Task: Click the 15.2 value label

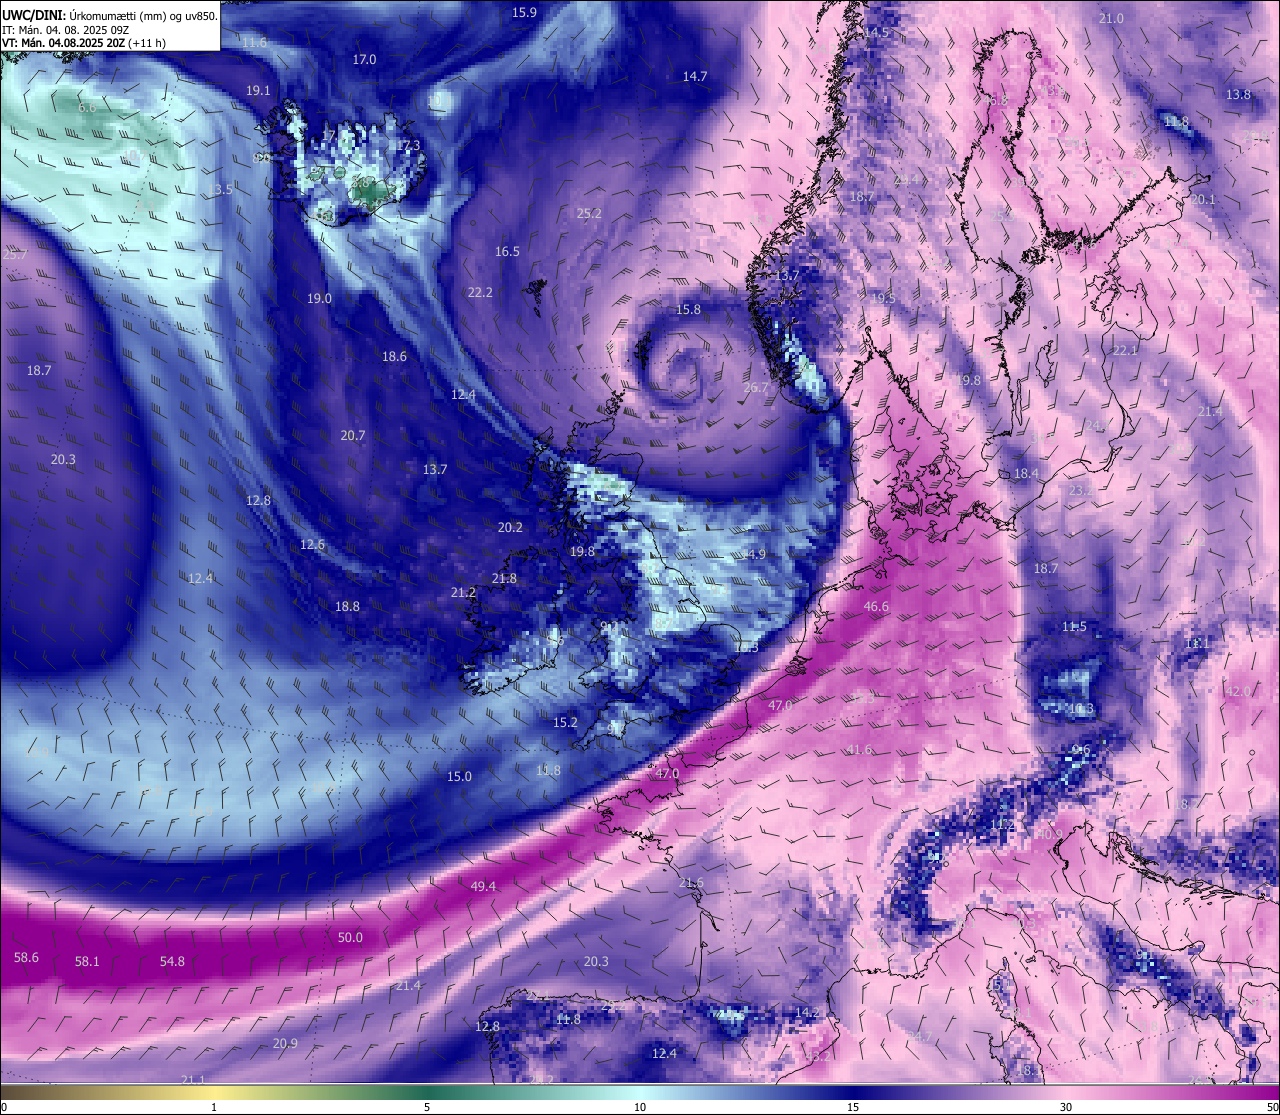Action: [x=565, y=722]
